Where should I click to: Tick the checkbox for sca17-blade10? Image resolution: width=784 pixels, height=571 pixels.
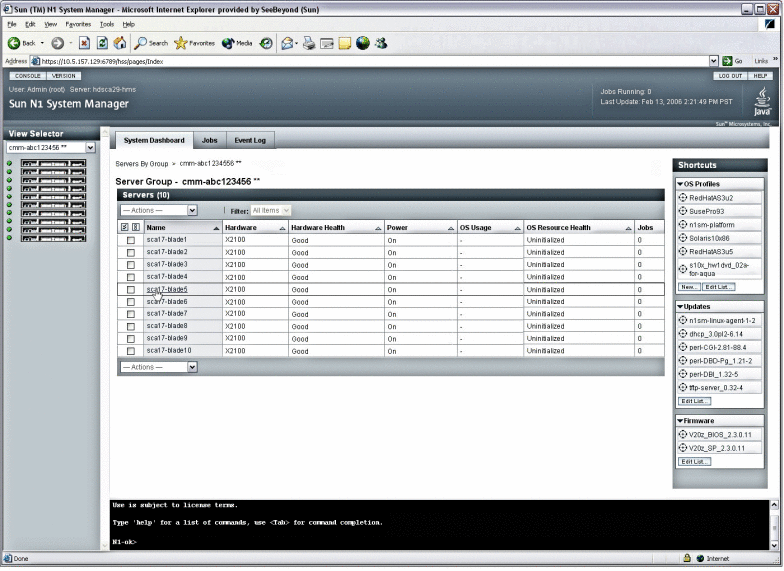pos(131,351)
